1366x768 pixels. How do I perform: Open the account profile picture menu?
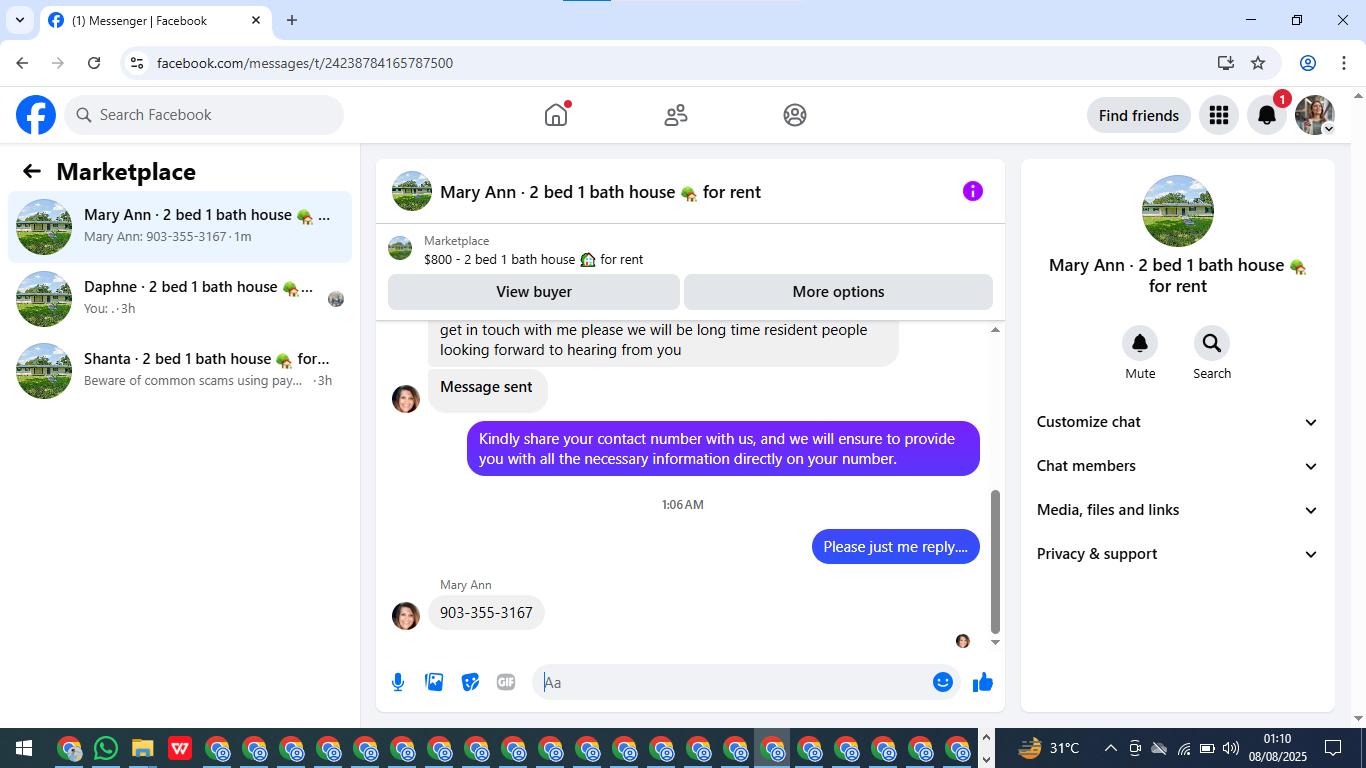pyautogui.click(x=1315, y=115)
